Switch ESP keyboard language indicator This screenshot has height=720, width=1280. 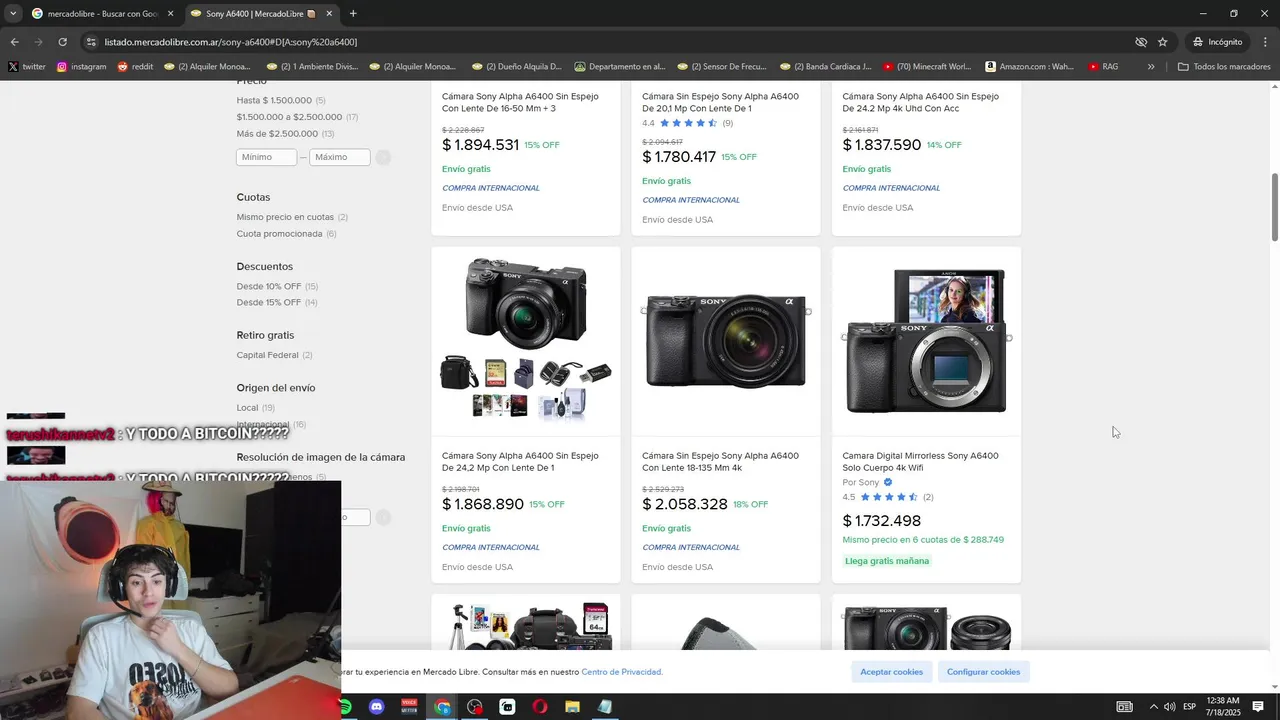point(1190,707)
